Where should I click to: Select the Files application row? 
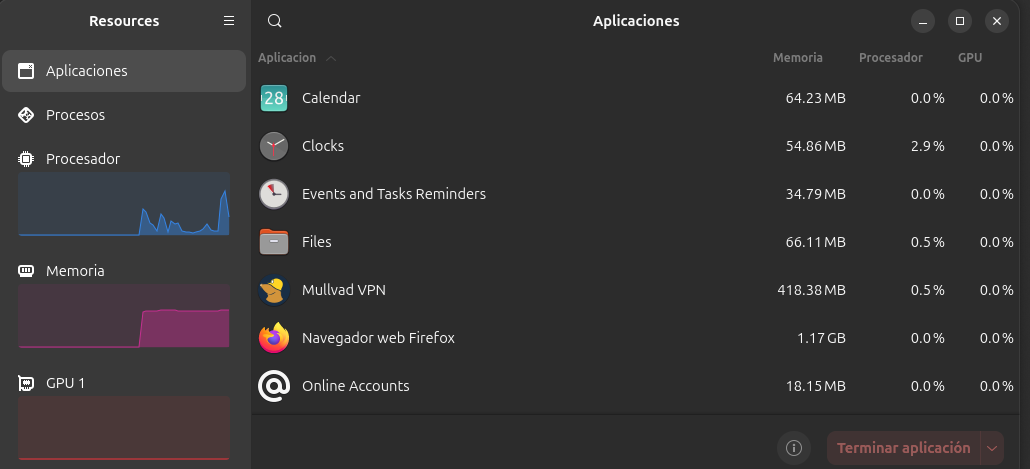click(x=637, y=242)
